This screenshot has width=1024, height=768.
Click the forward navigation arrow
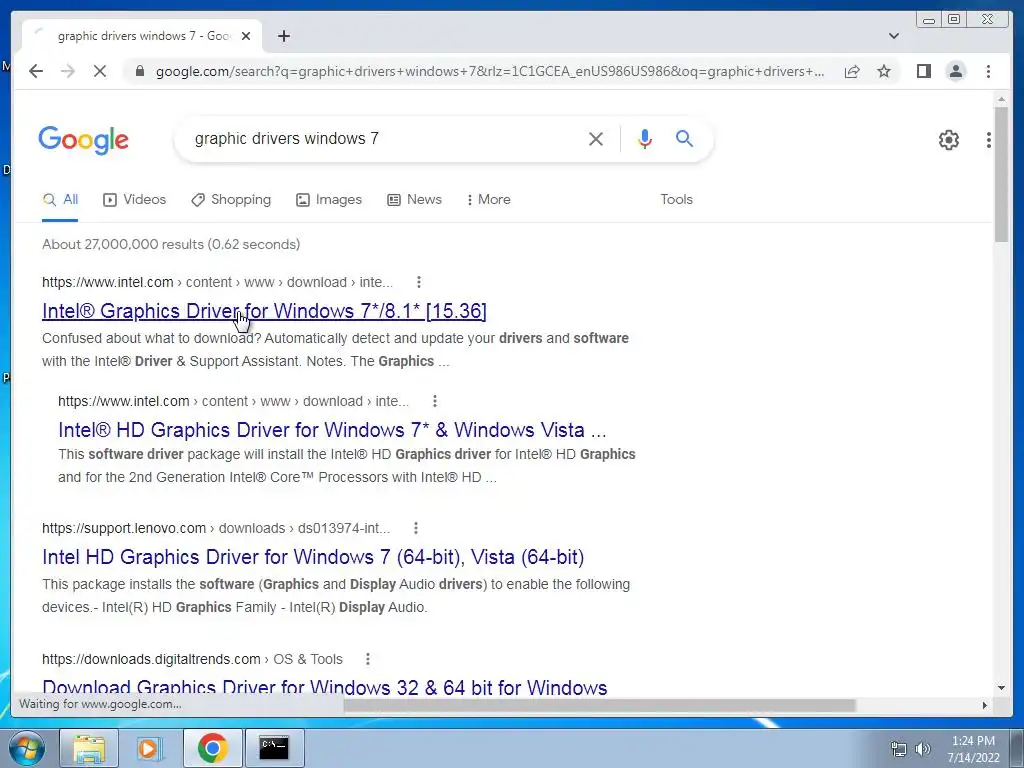click(68, 71)
